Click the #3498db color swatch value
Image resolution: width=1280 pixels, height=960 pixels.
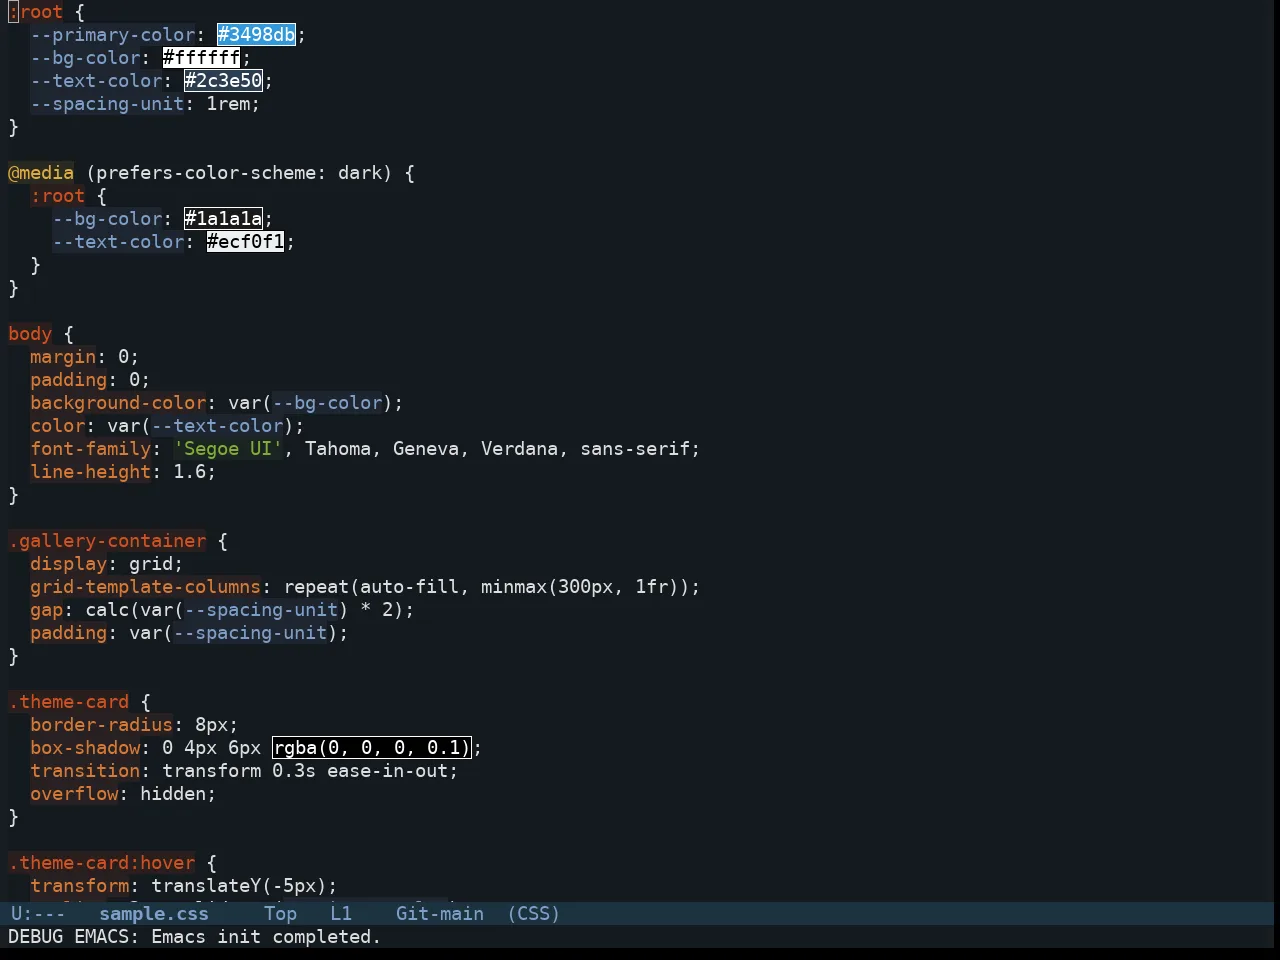pos(256,35)
